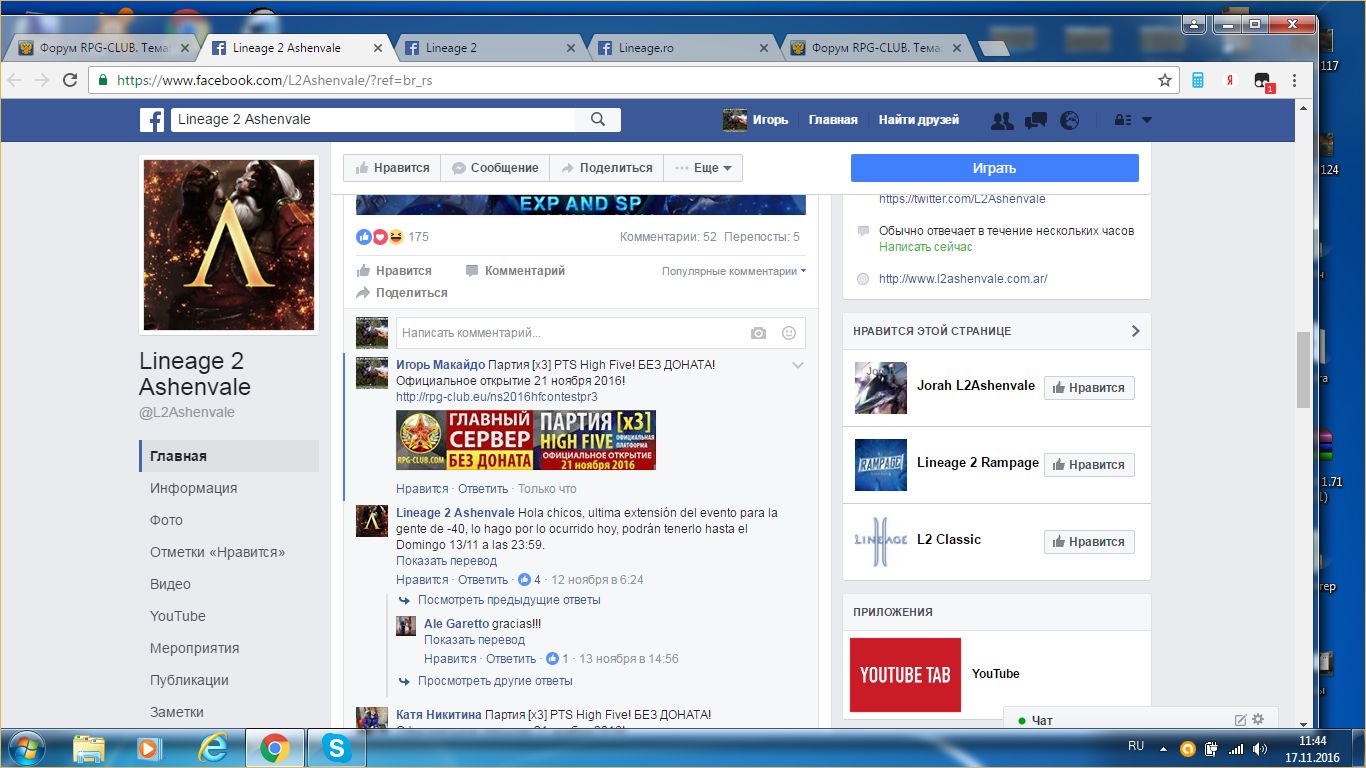Open notifications globe icon
The image size is (1366, 768).
click(x=1070, y=120)
